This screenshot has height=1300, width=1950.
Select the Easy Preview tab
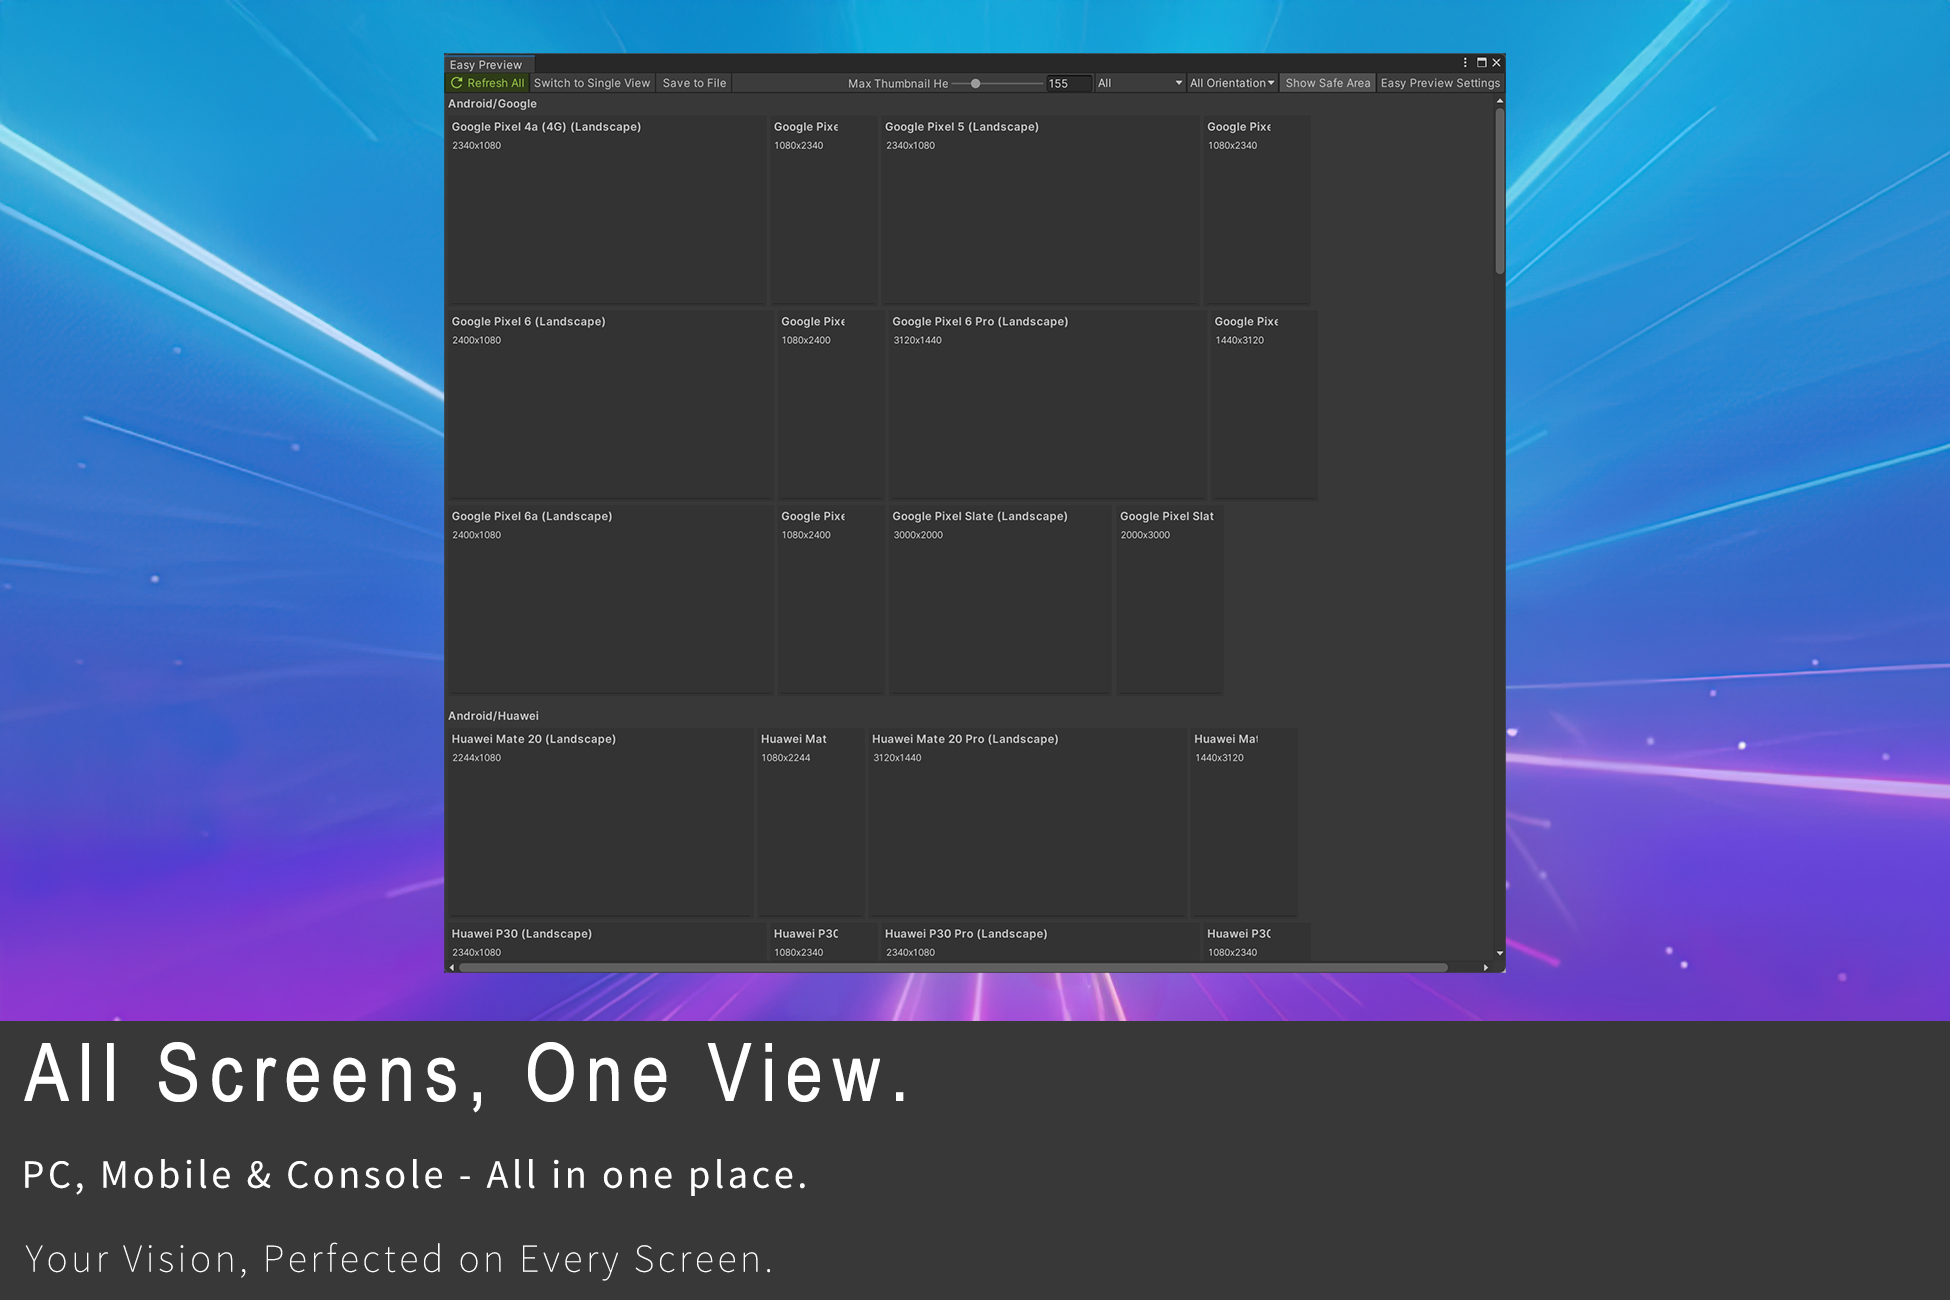(x=486, y=65)
